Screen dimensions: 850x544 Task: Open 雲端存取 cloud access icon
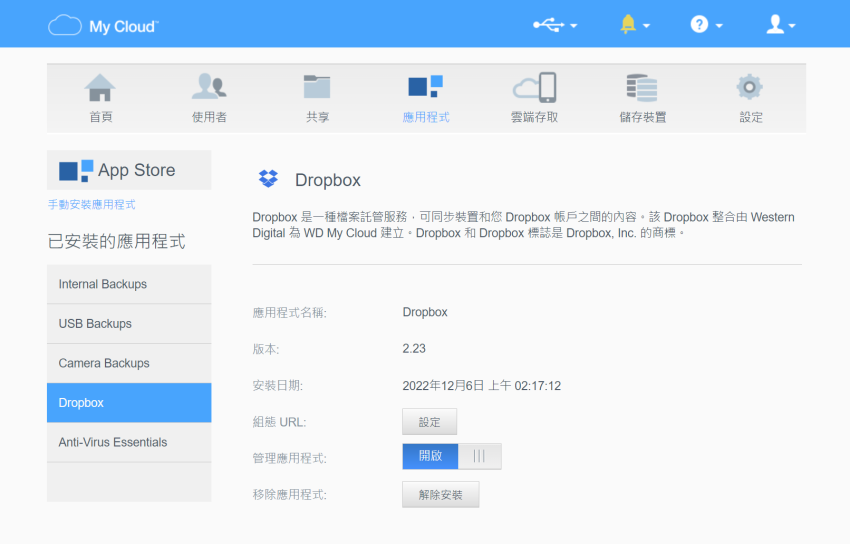tap(535, 87)
